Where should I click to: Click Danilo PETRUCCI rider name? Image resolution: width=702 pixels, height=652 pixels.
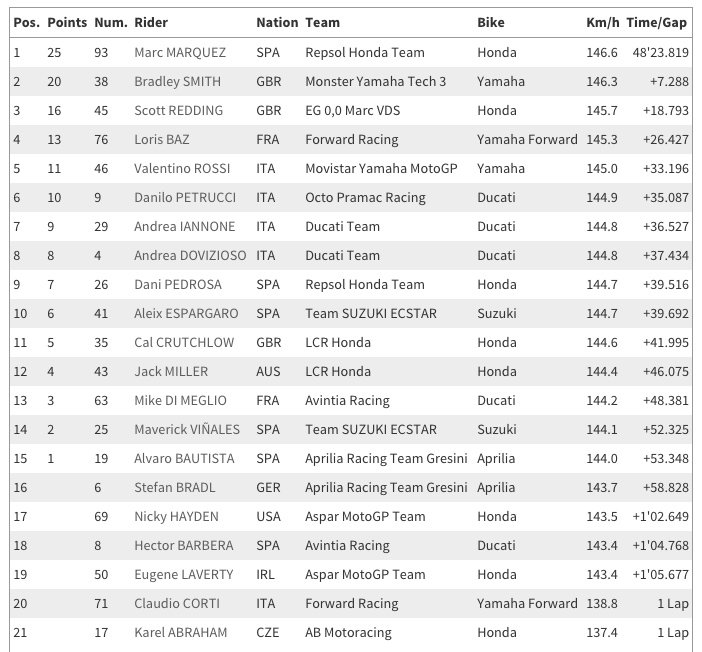coord(185,197)
